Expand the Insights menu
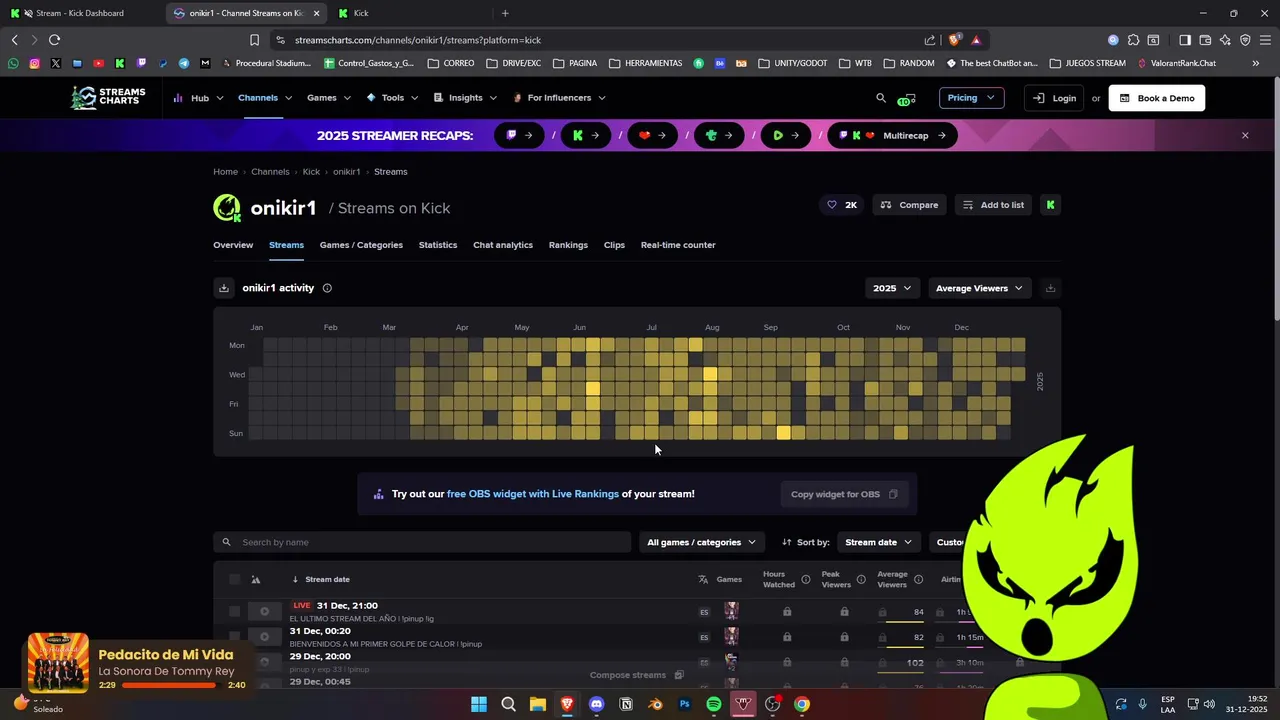This screenshot has width=1280, height=720. point(466,98)
